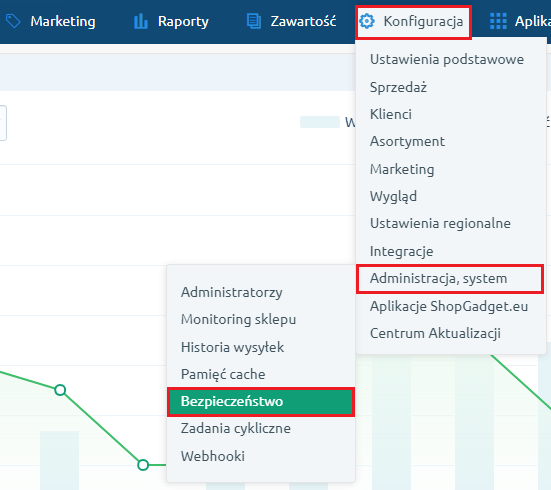Click the Aplikacje grid icon

click(x=498, y=21)
